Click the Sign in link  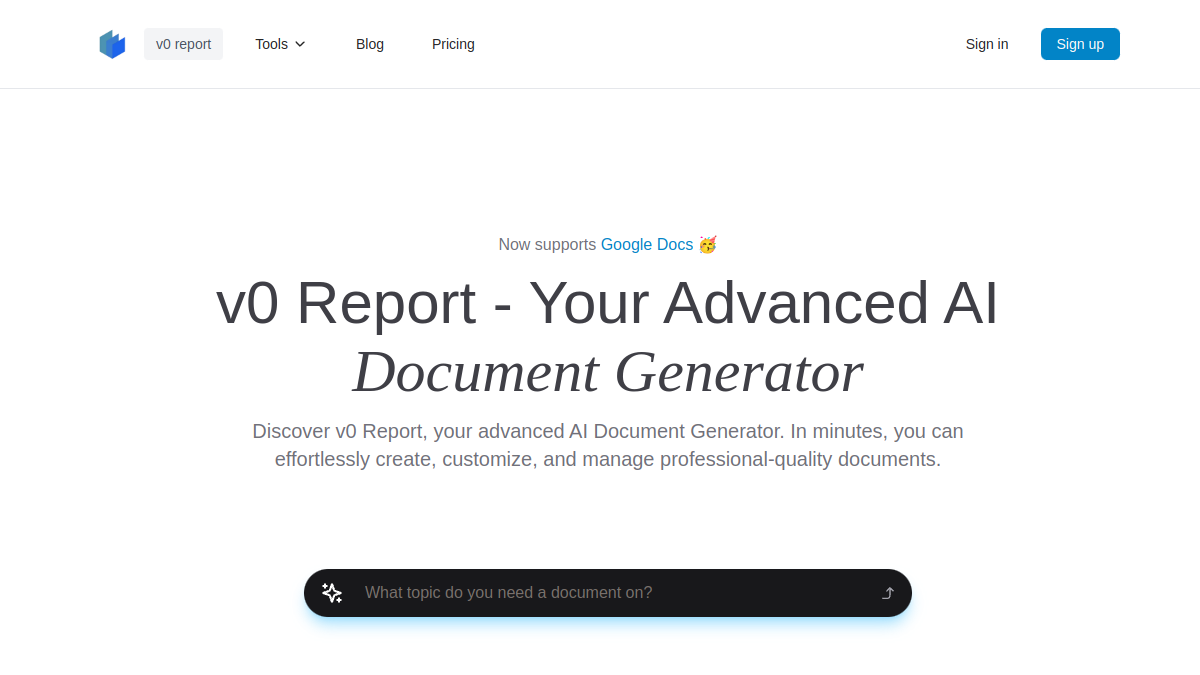(987, 44)
